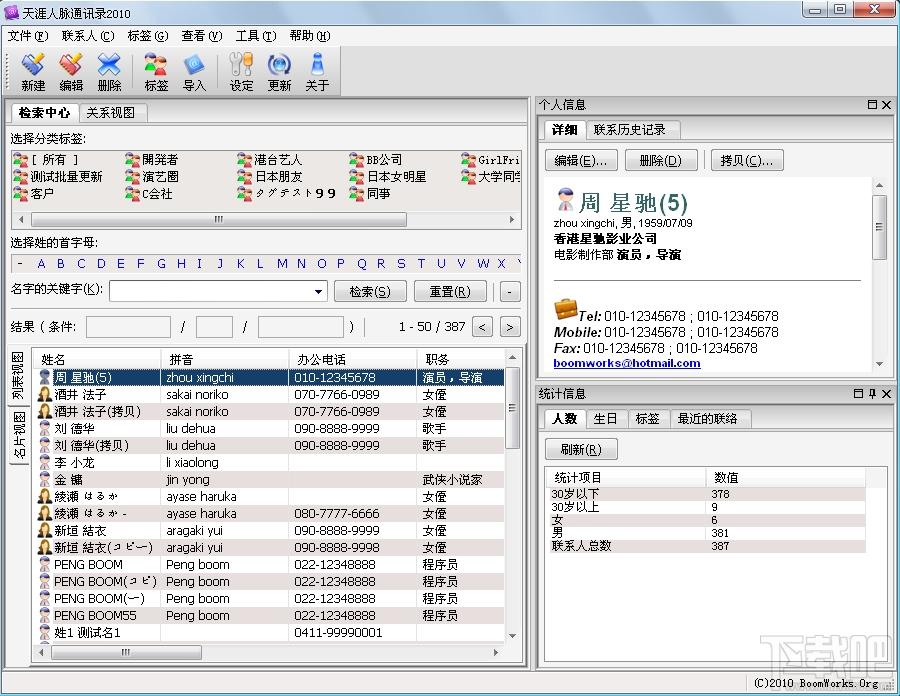This screenshot has height=696, width=900.
Task: Select the 客户 category tag
Action: click(34, 194)
